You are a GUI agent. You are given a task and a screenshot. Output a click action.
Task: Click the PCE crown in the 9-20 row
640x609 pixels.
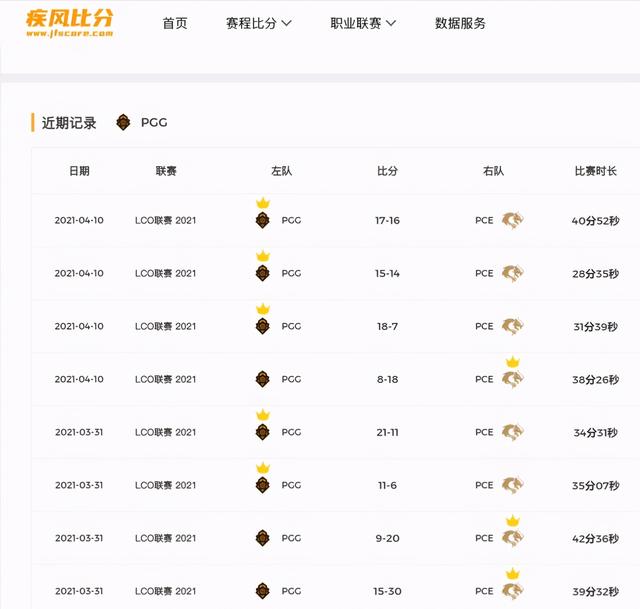coord(513,521)
